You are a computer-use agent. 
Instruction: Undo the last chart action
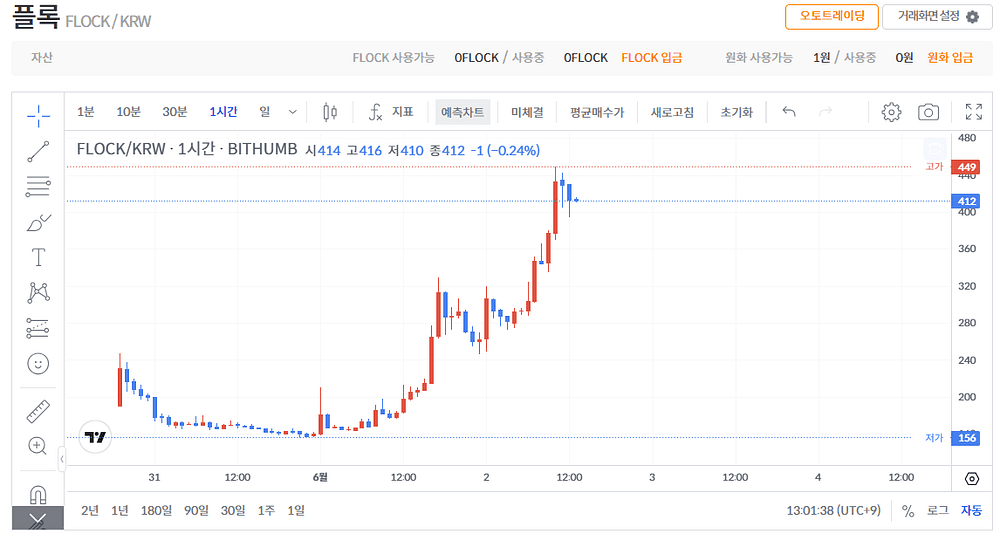click(789, 112)
